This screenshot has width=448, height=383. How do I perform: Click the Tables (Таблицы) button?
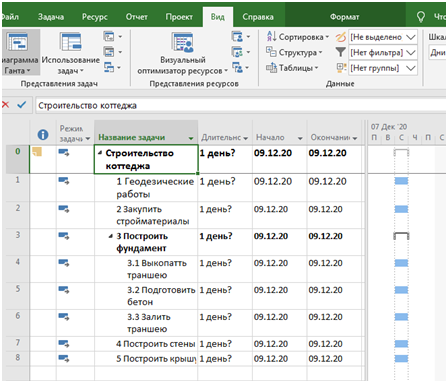292,68
